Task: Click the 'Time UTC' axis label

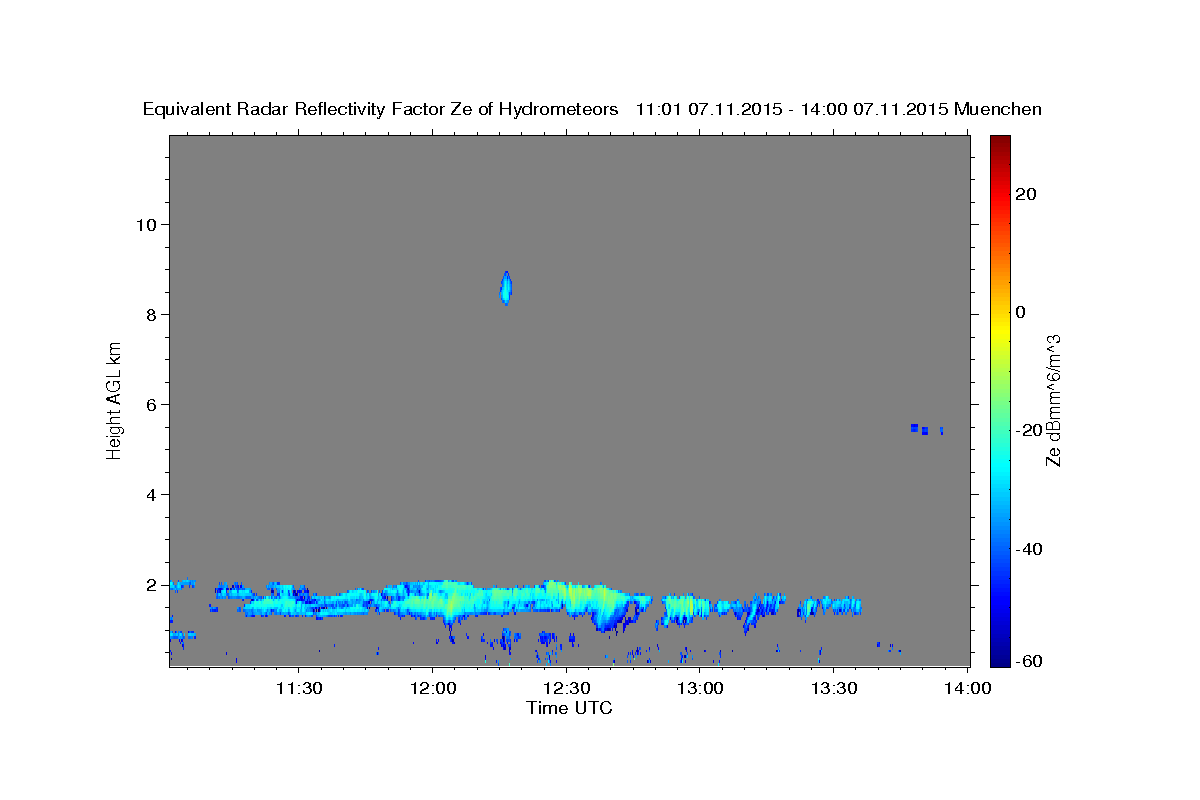Action: 569,708
